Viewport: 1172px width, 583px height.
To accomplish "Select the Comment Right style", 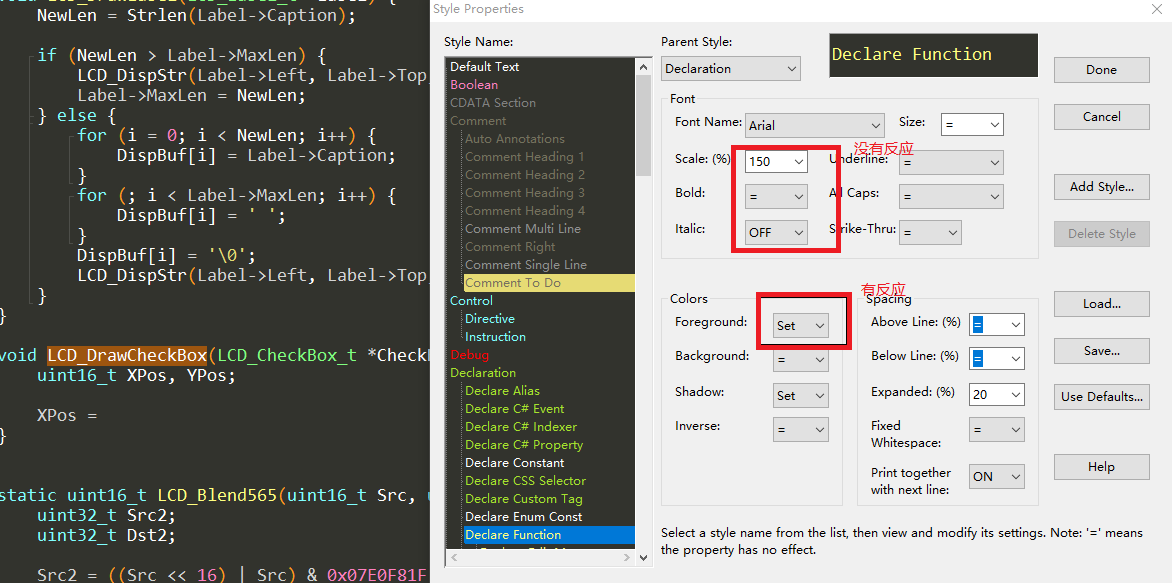I will [510, 246].
